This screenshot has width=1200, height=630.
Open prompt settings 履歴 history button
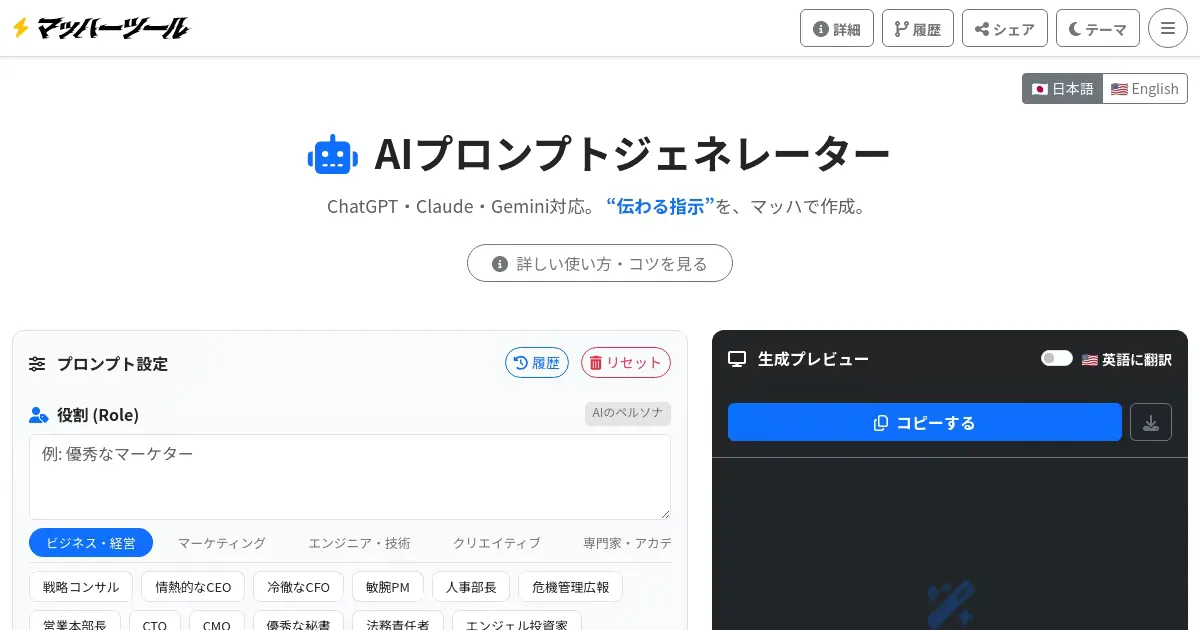[x=536, y=363]
